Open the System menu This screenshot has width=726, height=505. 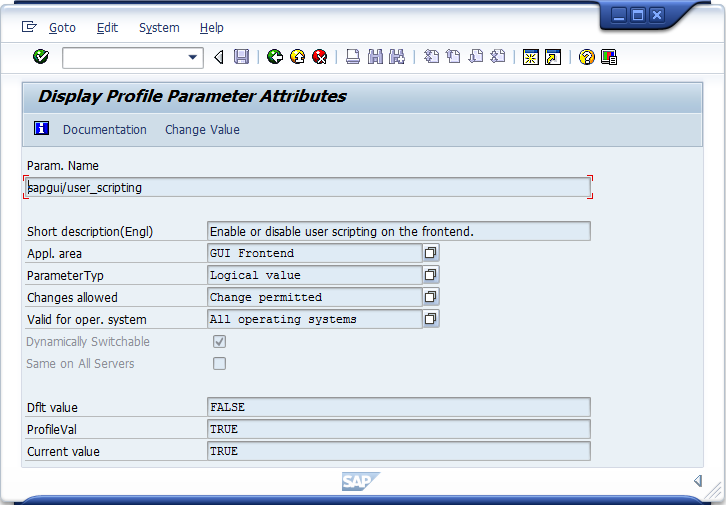(159, 28)
